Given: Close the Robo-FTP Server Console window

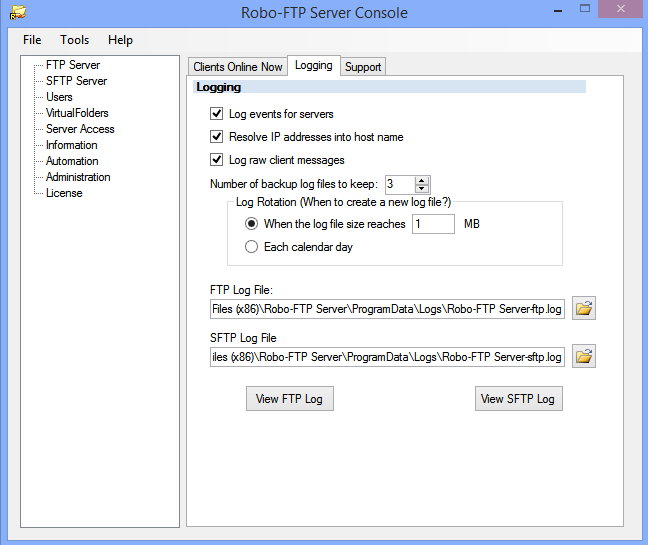Looking at the screenshot, I should (620, 9).
